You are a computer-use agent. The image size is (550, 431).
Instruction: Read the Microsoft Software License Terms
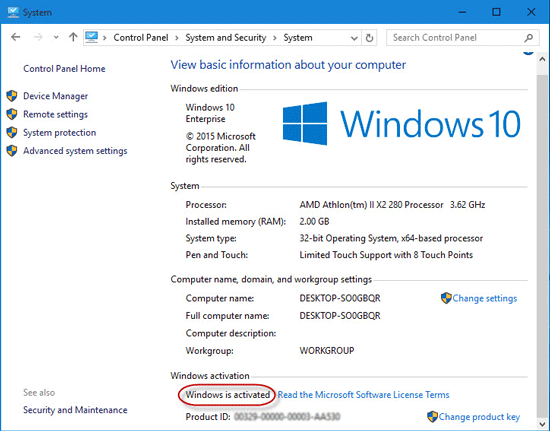pyautogui.click(x=363, y=395)
